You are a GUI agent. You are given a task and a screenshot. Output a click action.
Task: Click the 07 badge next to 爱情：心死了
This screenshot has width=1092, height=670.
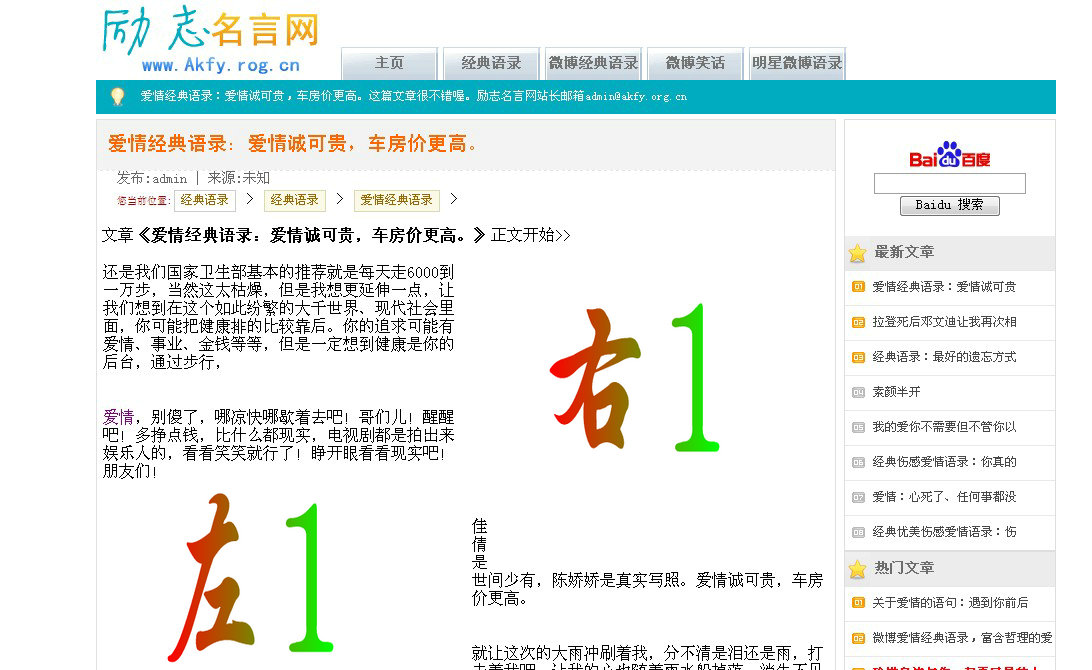click(858, 497)
